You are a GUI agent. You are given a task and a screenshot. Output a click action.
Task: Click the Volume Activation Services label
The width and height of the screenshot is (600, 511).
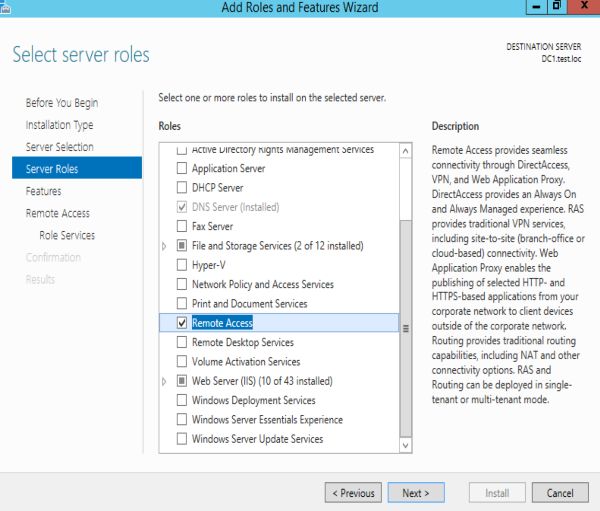click(x=246, y=361)
